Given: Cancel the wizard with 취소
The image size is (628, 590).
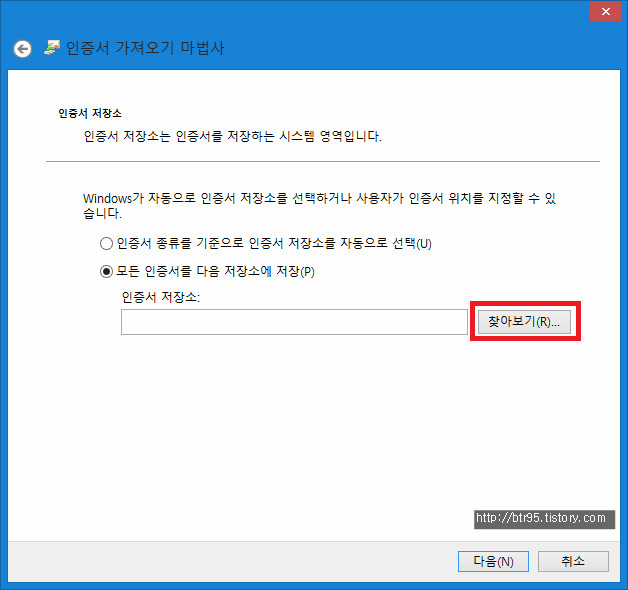Looking at the screenshot, I should (573, 561).
